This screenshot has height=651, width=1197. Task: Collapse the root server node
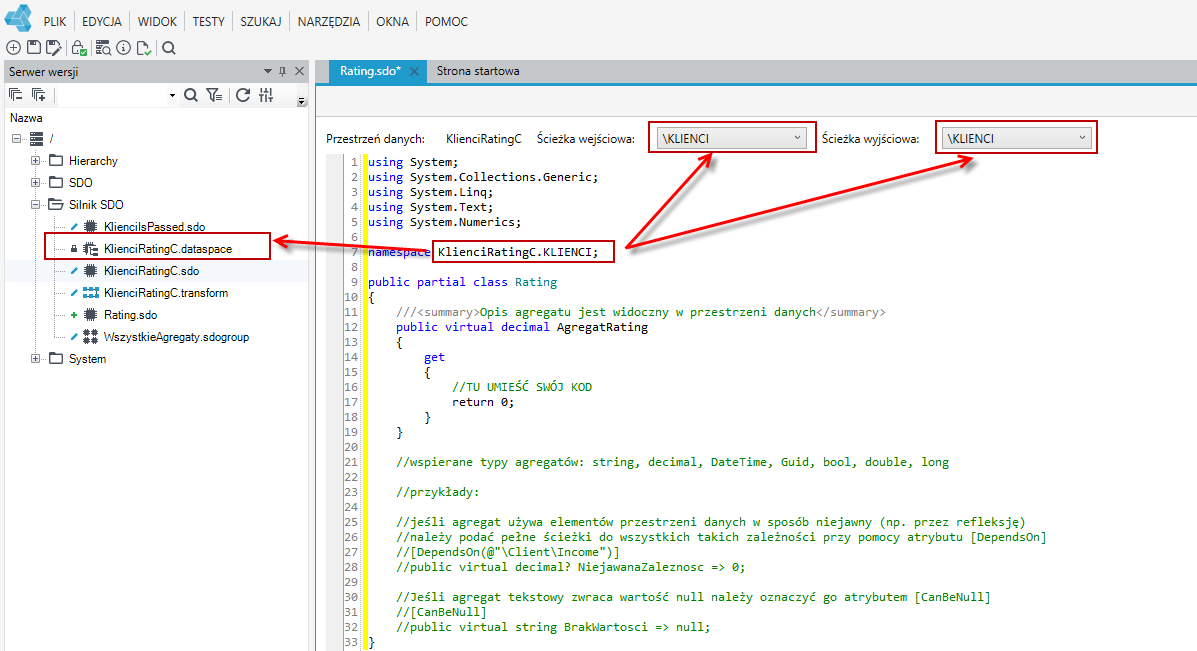click(16, 139)
